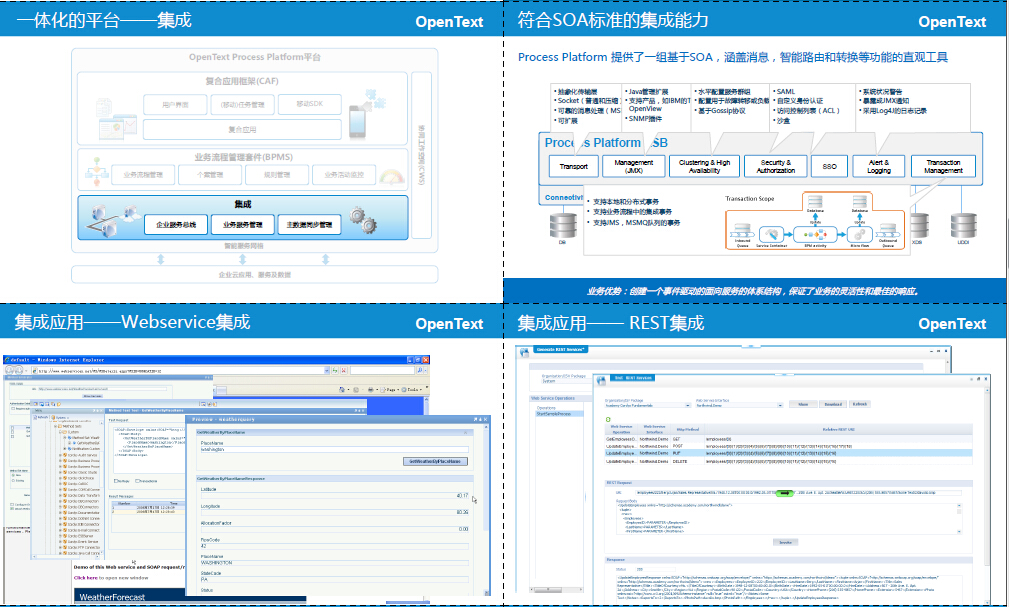The width and height of the screenshot is (1009, 607).
Task: Select the POST row in the REST table
Action: coord(788,446)
